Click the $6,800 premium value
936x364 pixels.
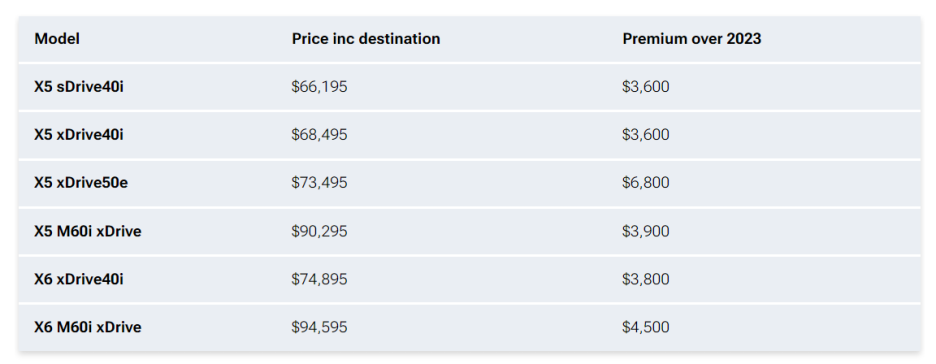(646, 183)
